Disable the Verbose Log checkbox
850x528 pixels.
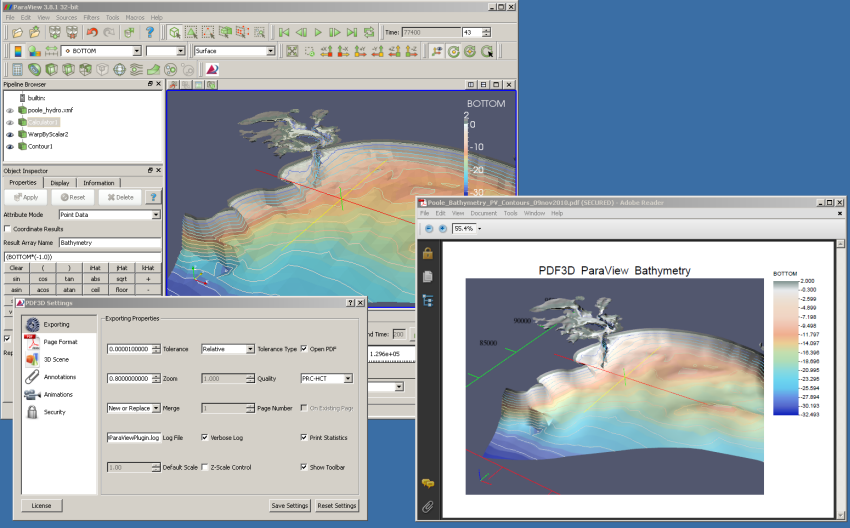[205, 437]
